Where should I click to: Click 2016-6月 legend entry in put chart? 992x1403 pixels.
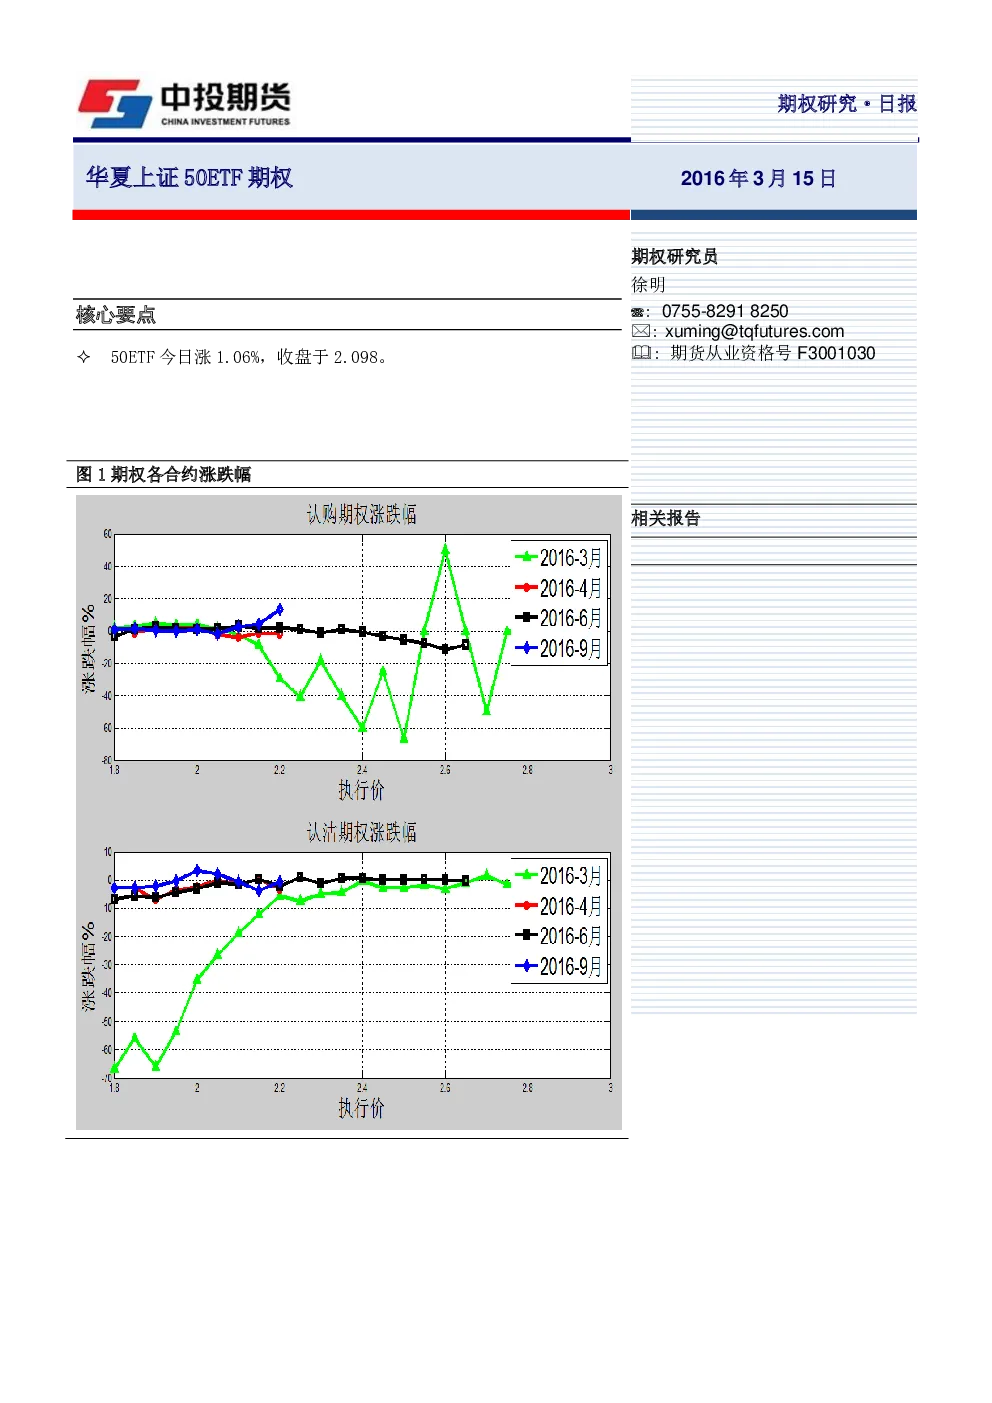559,936
